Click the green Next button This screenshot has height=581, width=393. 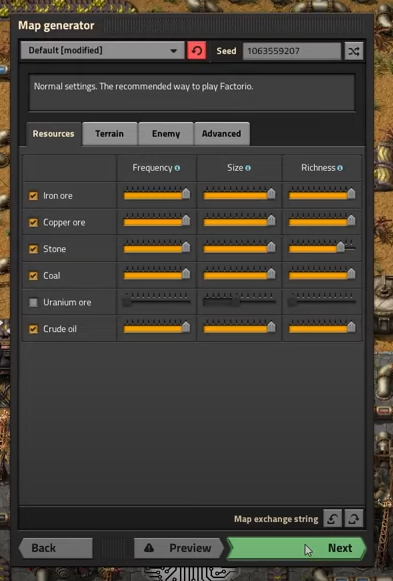[297, 548]
